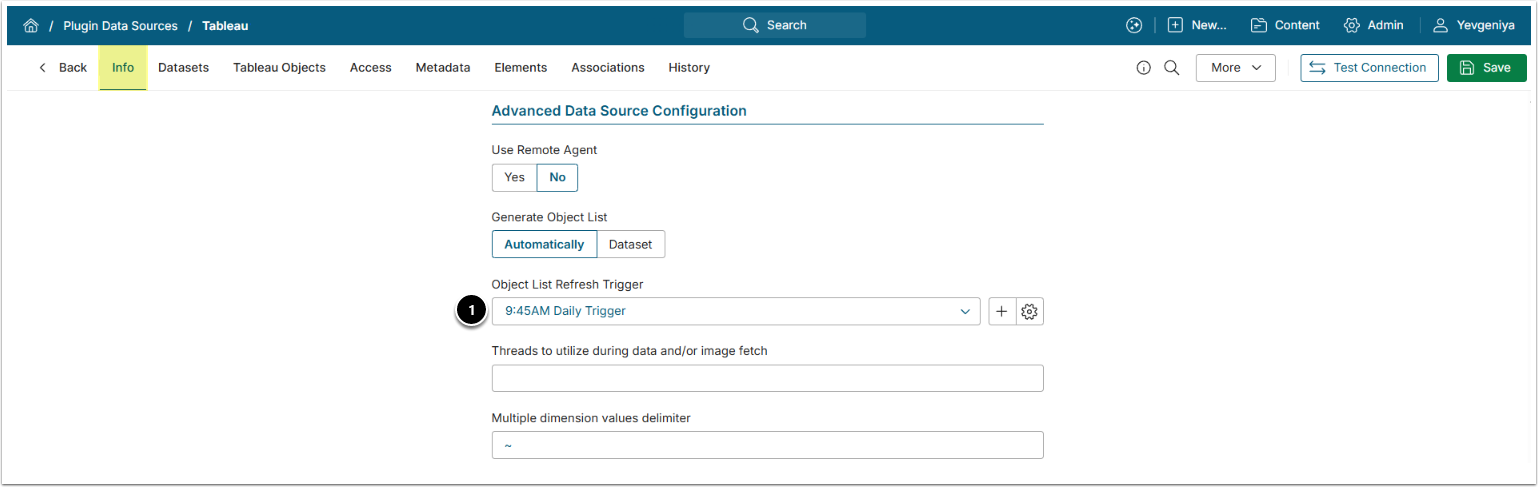Open the AI assistant icon in header
Image resolution: width=1538 pixels, height=487 pixels.
1133,26
